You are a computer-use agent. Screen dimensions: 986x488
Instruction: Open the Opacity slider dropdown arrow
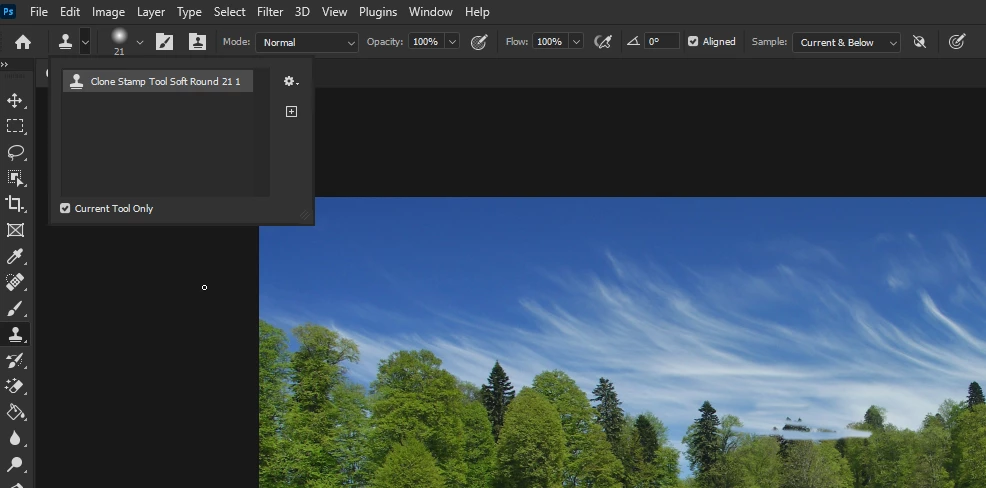(x=452, y=42)
